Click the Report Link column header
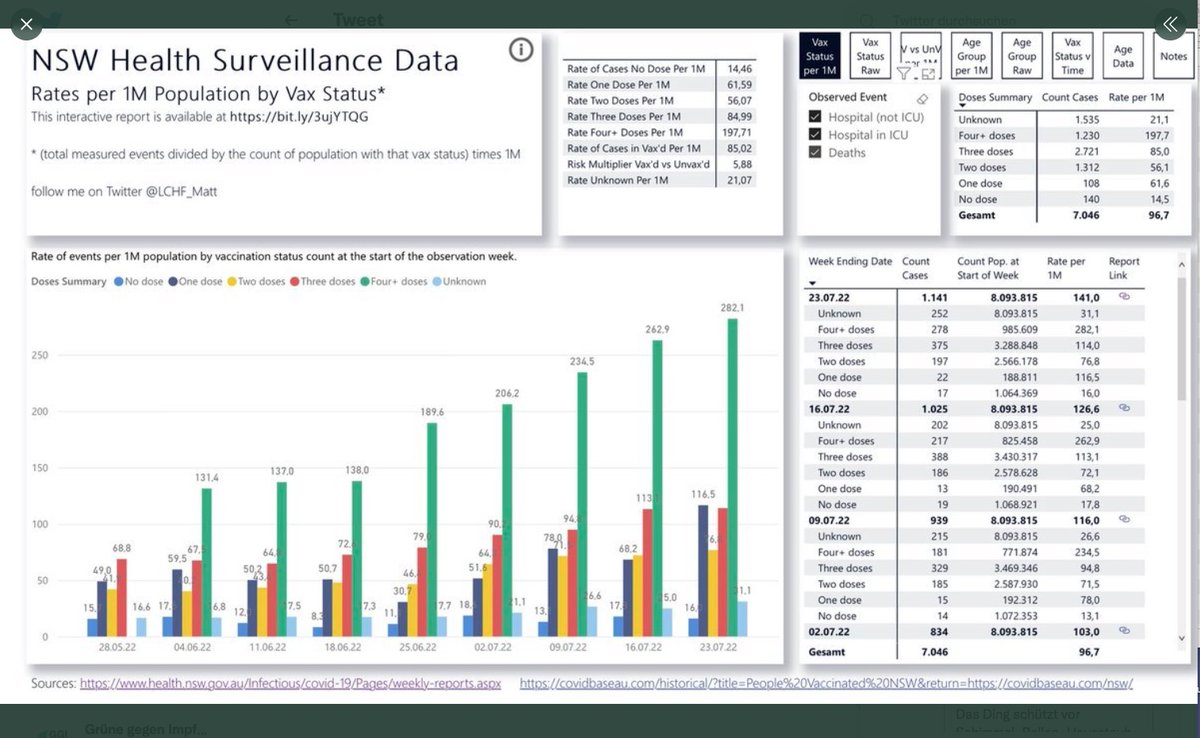The height and width of the screenshot is (738, 1200). click(1124, 268)
